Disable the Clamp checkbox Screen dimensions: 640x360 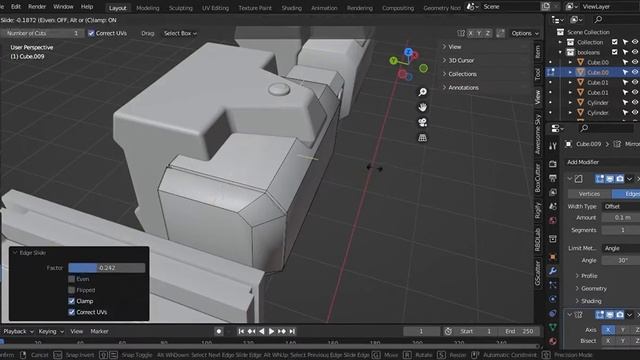point(71,301)
